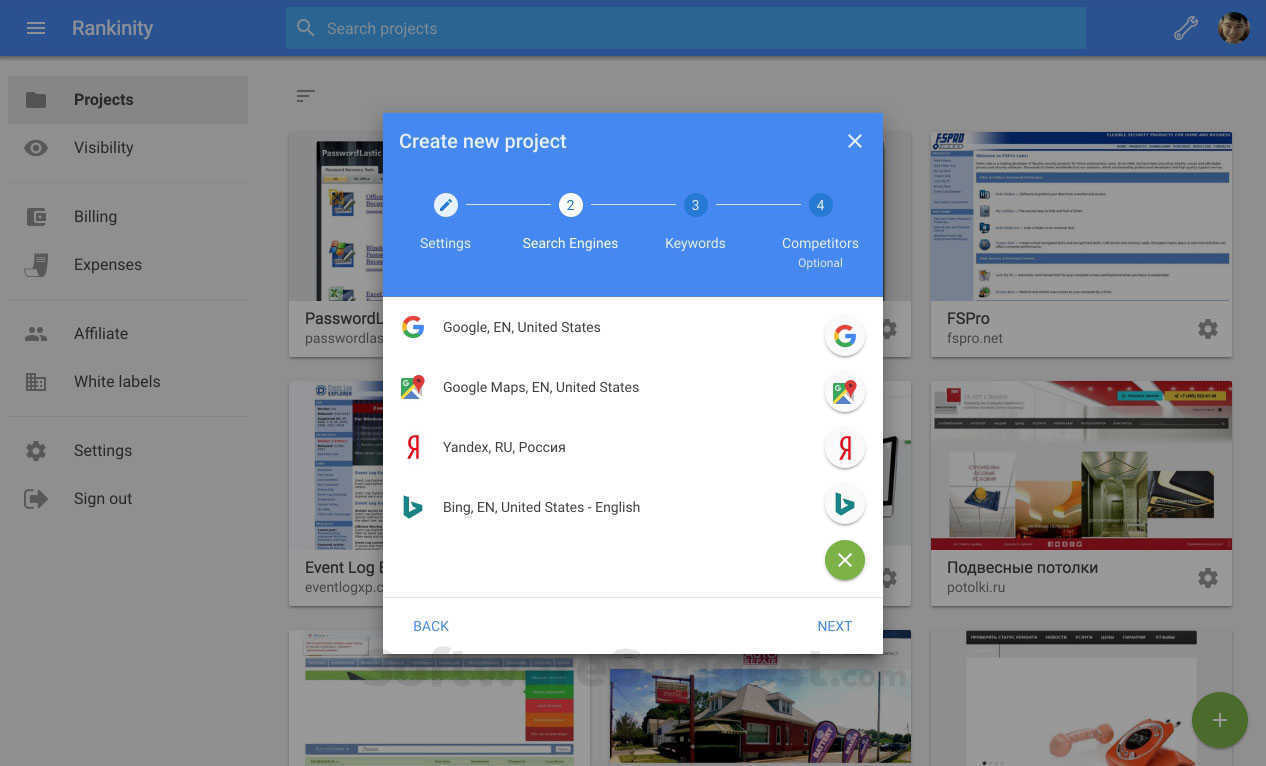
Task: Click the wrench tools icon in header
Action: click(x=1186, y=28)
